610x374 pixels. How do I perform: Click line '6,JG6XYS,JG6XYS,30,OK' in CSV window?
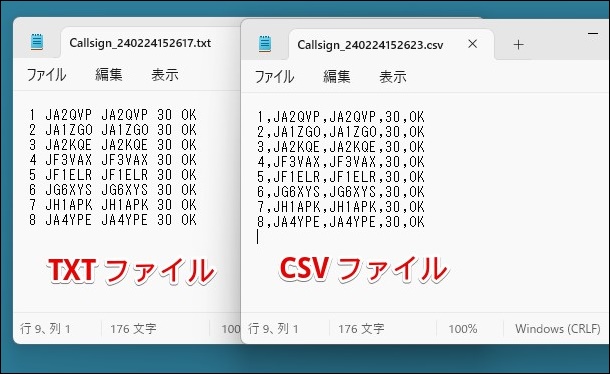(341, 191)
